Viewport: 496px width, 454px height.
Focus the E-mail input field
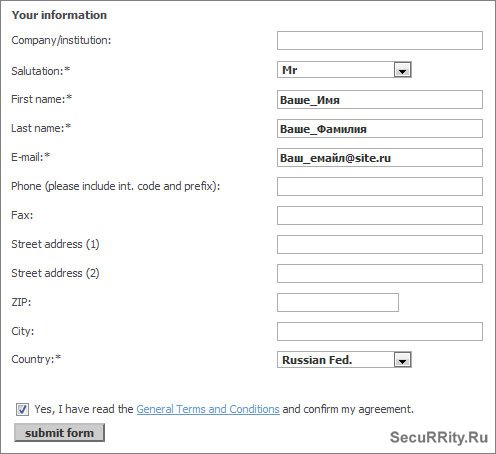pos(380,157)
